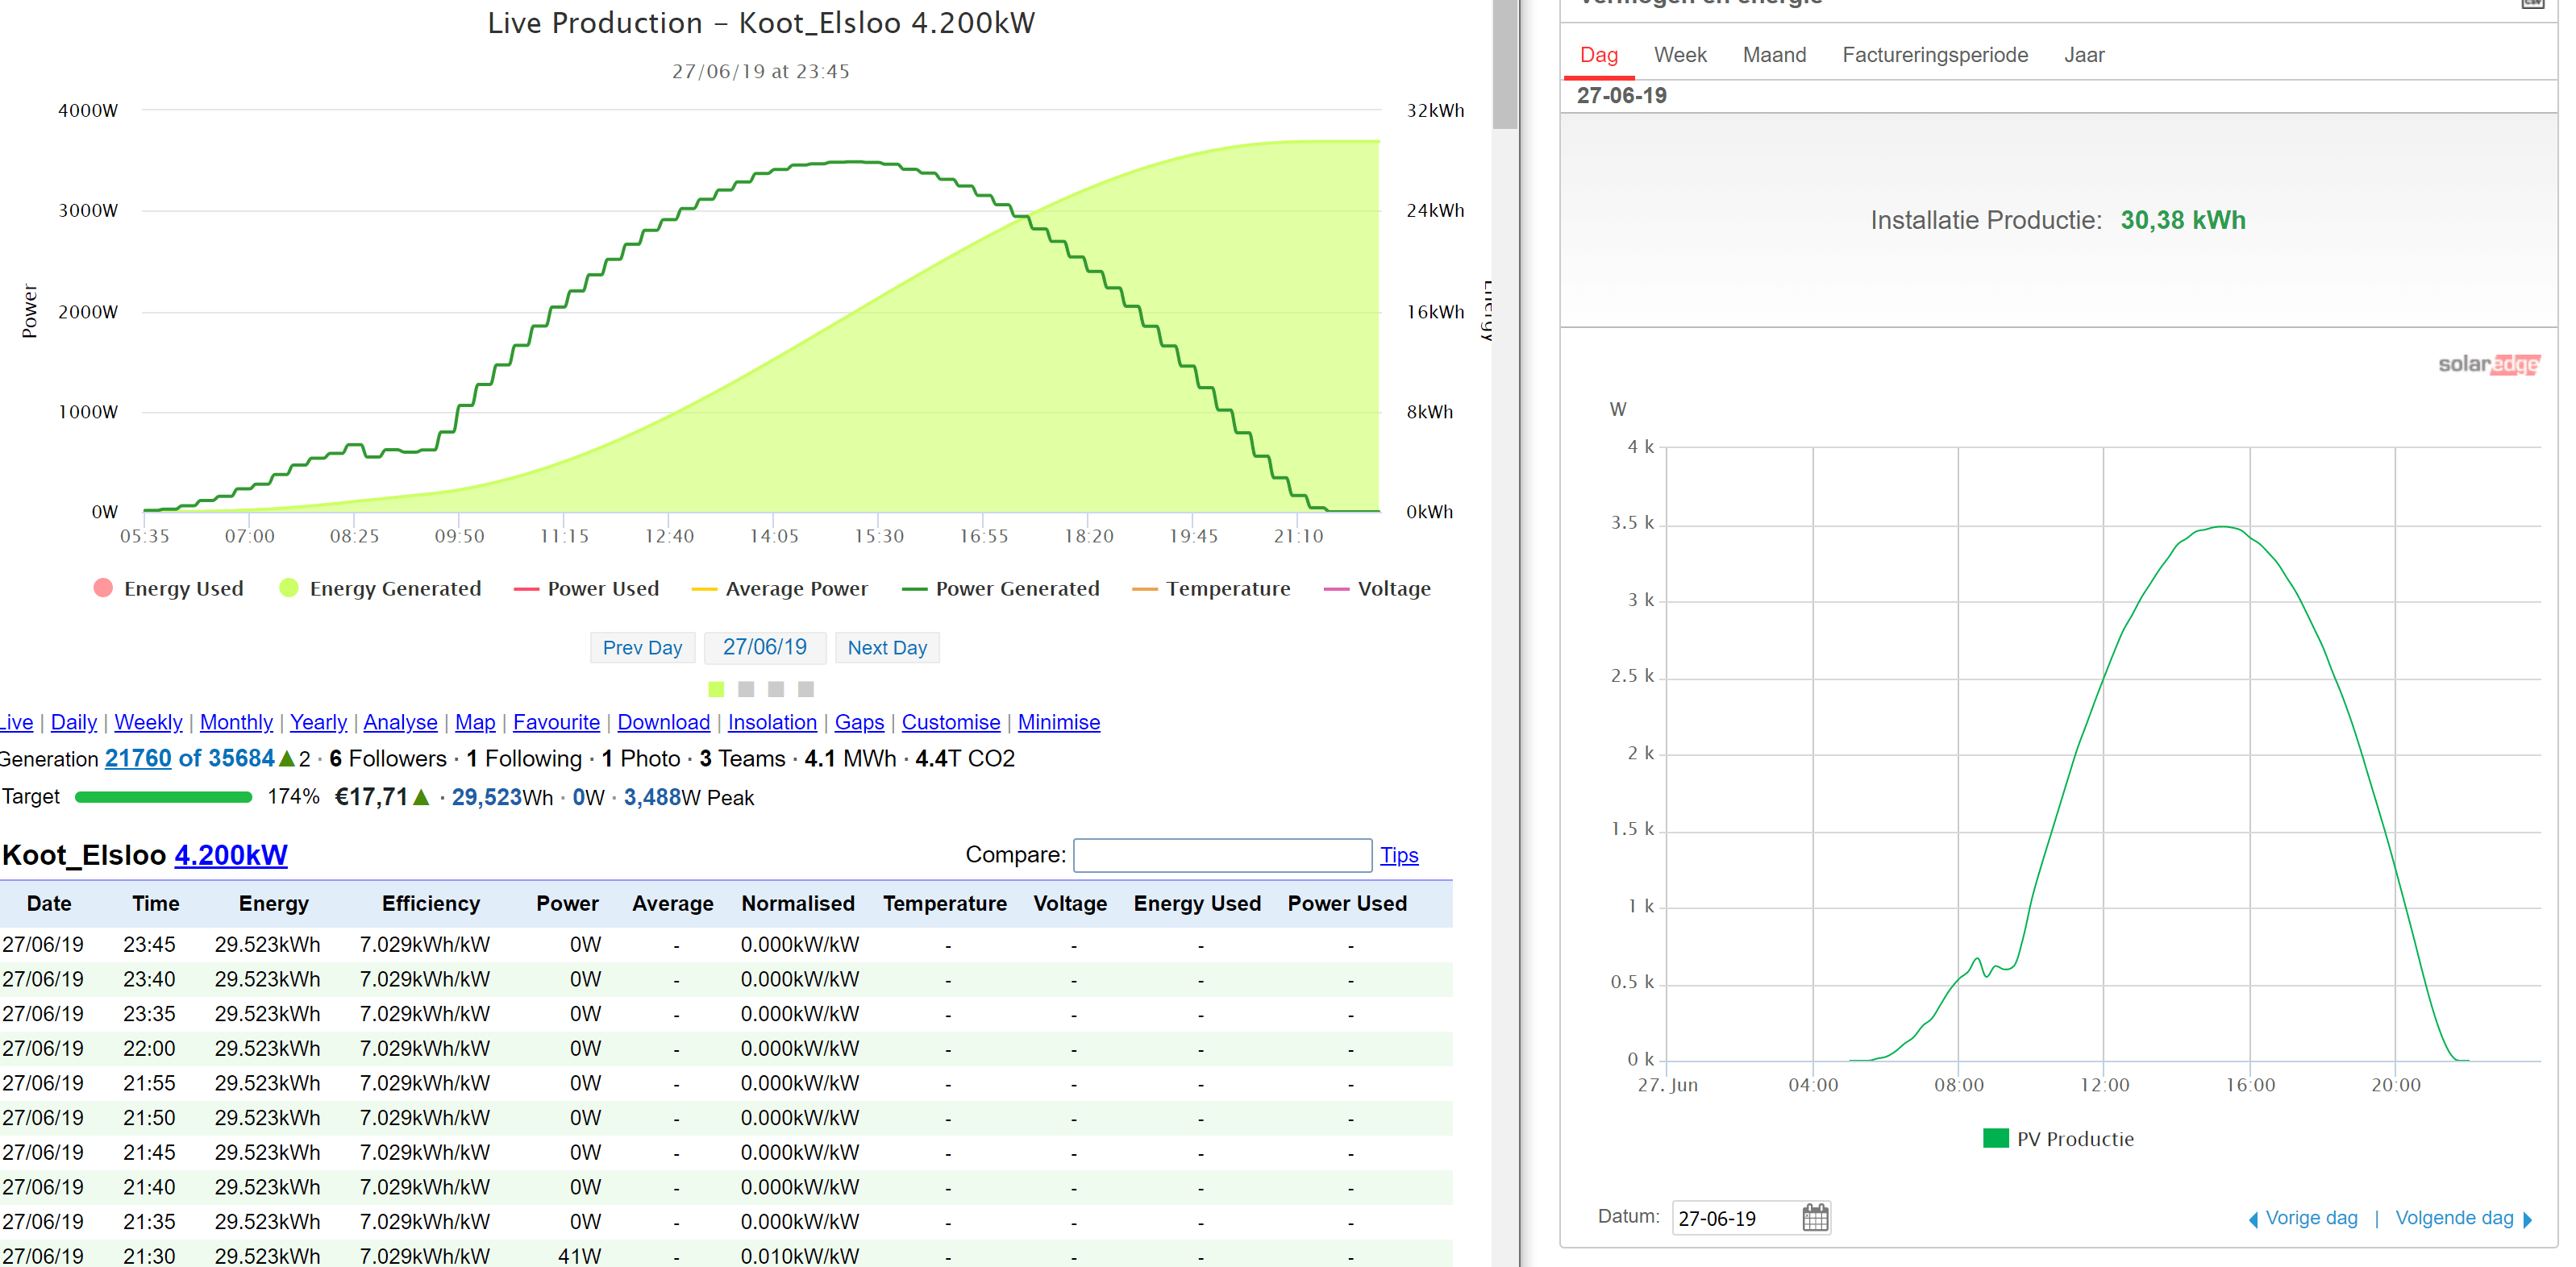Click the last gray page indicator square

click(806, 689)
